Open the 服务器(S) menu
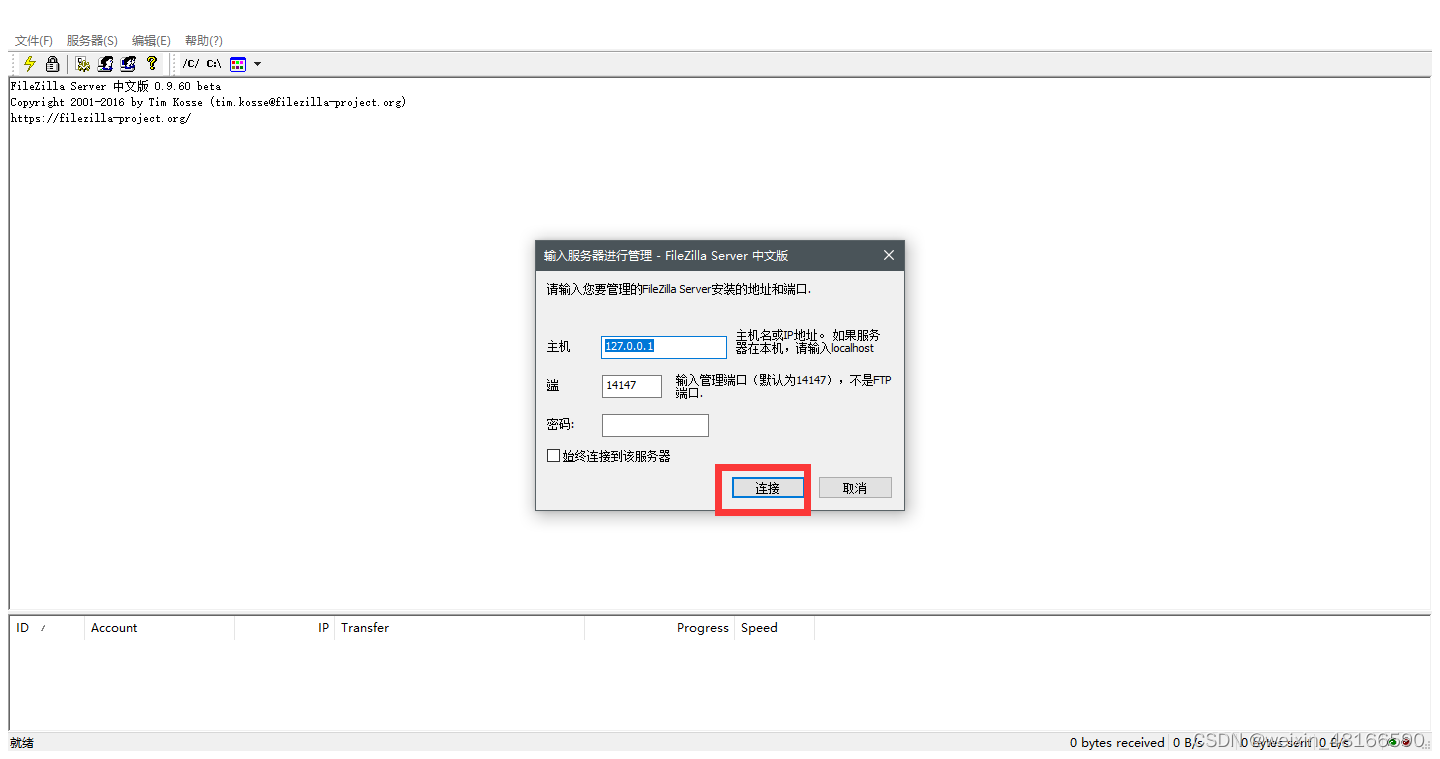 [92, 41]
